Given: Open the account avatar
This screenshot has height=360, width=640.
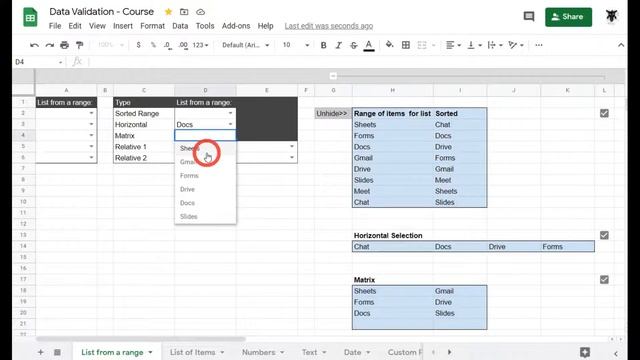Looking at the screenshot, I should point(611,16).
